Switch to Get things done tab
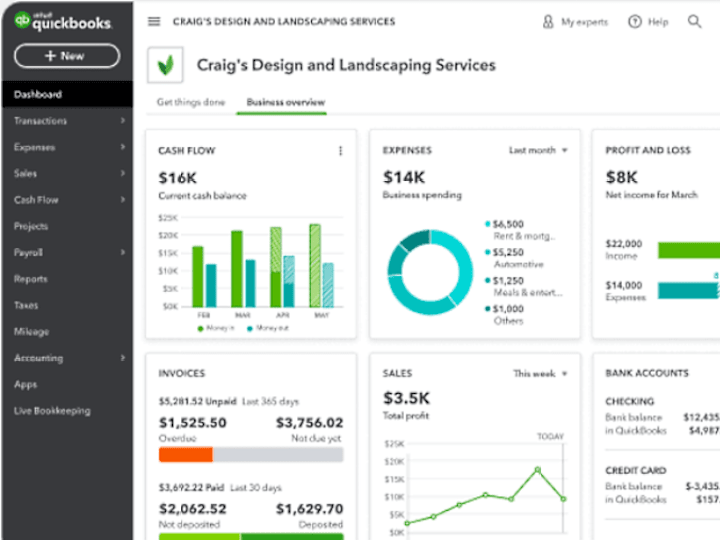The image size is (720, 540). point(191,102)
